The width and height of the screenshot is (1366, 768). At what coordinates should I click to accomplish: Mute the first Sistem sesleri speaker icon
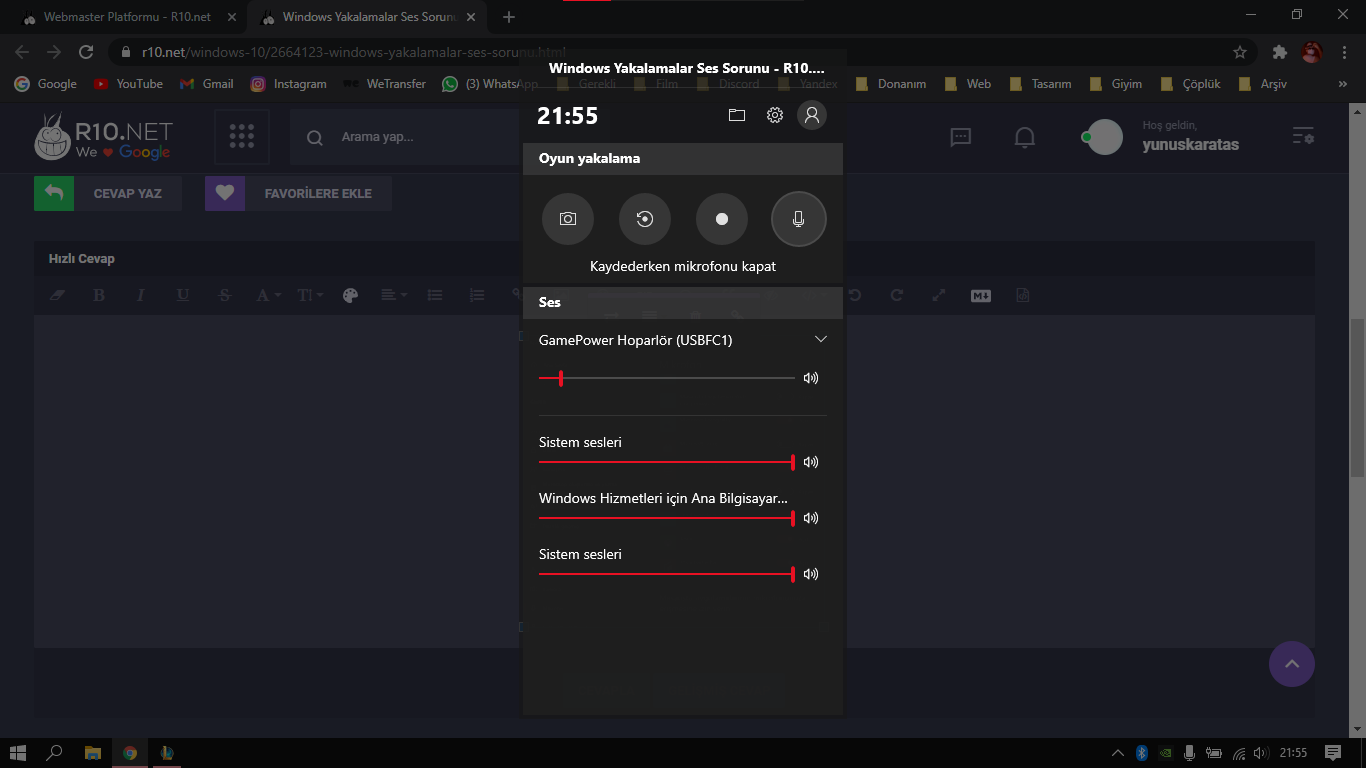click(811, 462)
